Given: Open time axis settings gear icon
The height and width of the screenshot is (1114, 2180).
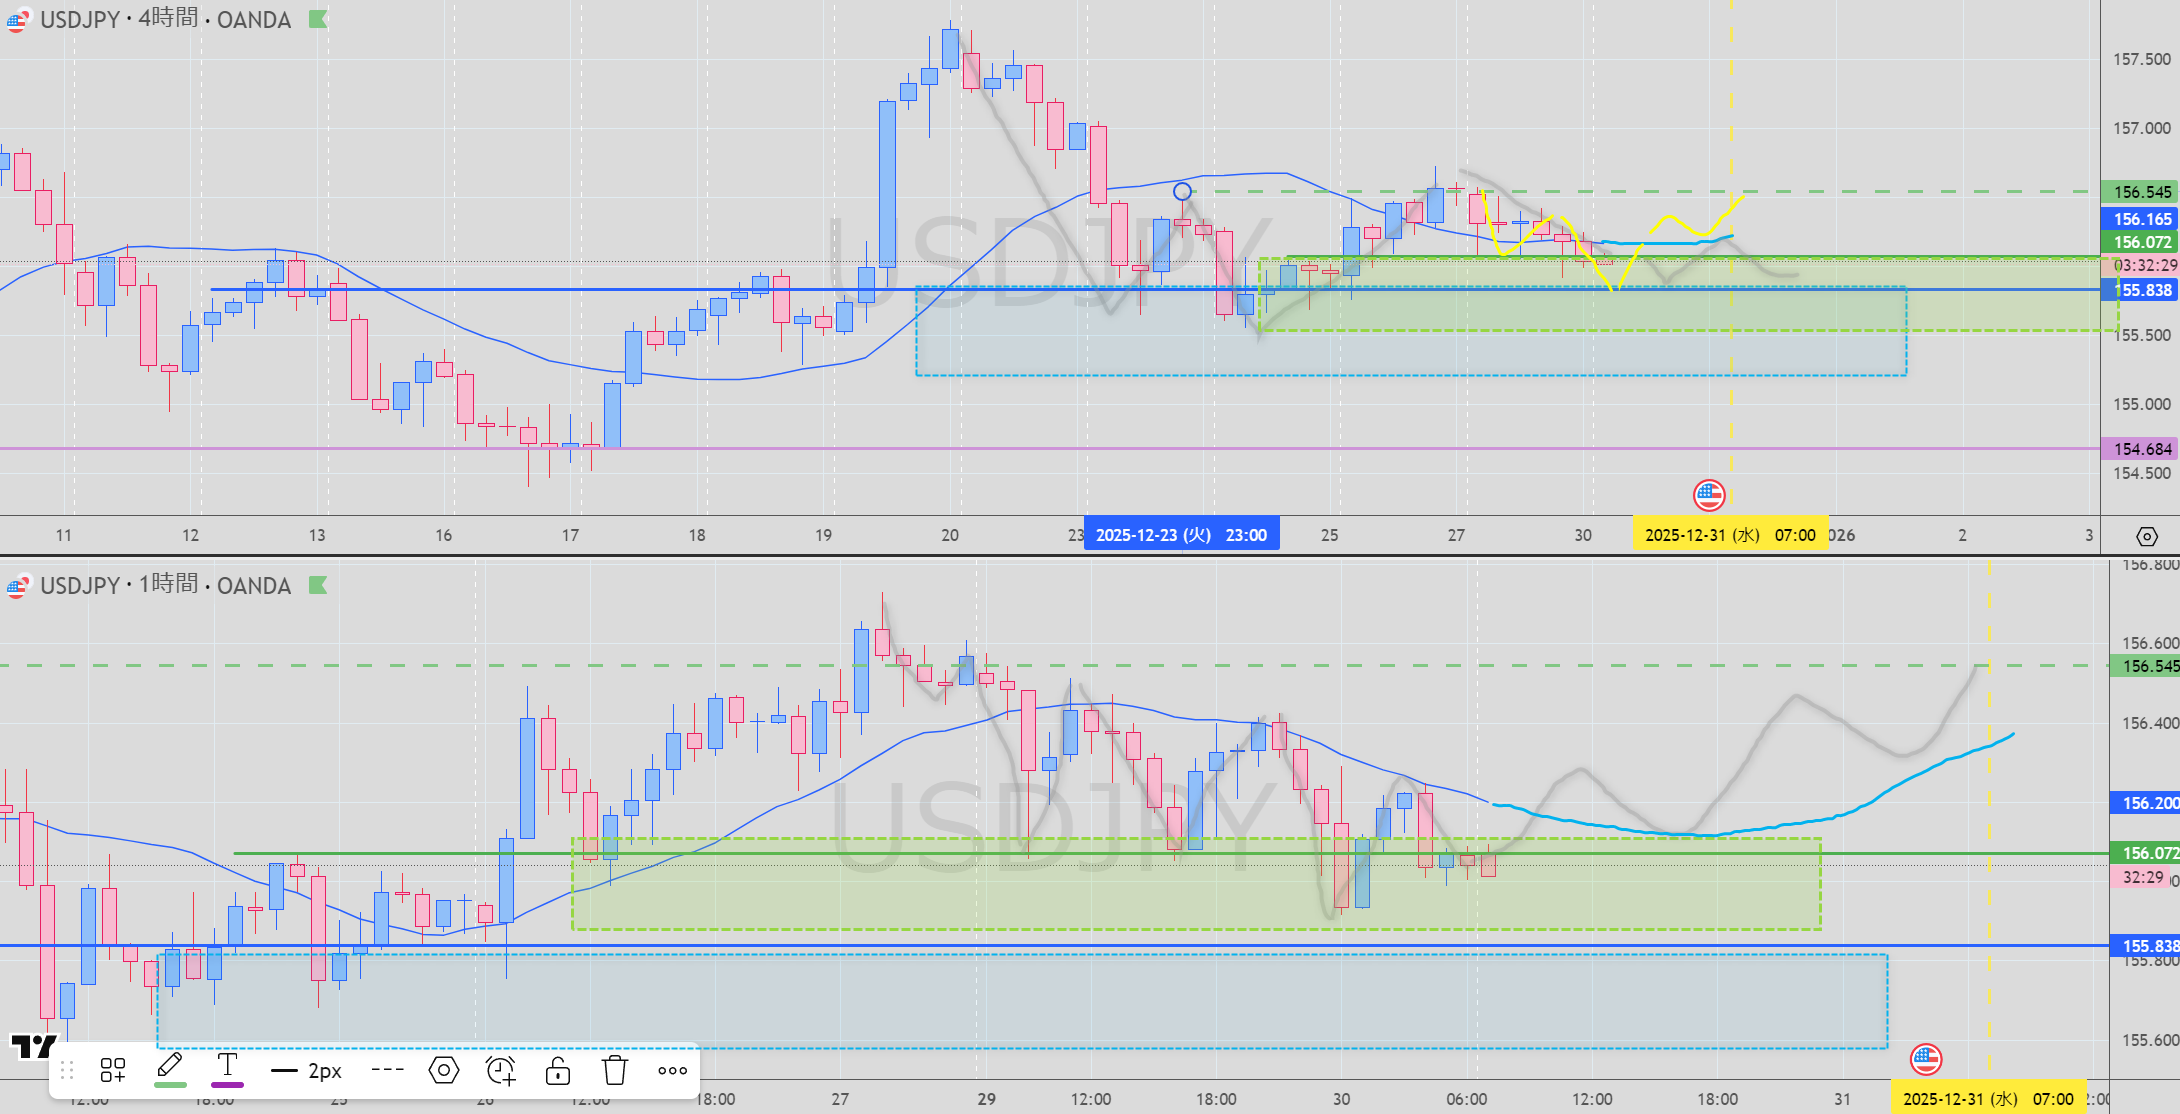Looking at the screenshot, I should pyautogui.click(x=2146, y=536).
